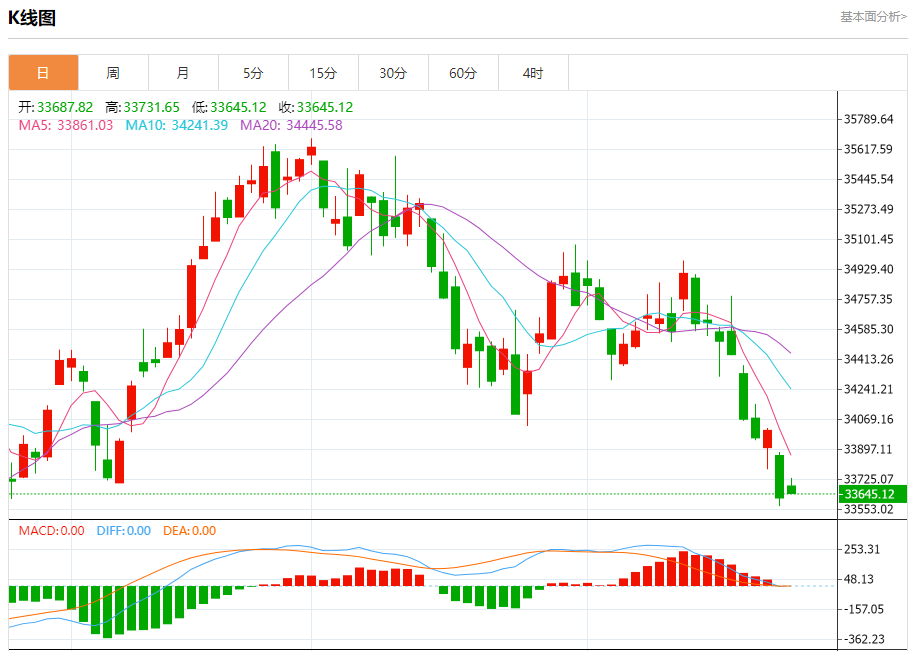Image resolution: width=916 pixels, height=651 pixels.
Task: Click the 34241.21 price axis label
Action: click(869, 389)
